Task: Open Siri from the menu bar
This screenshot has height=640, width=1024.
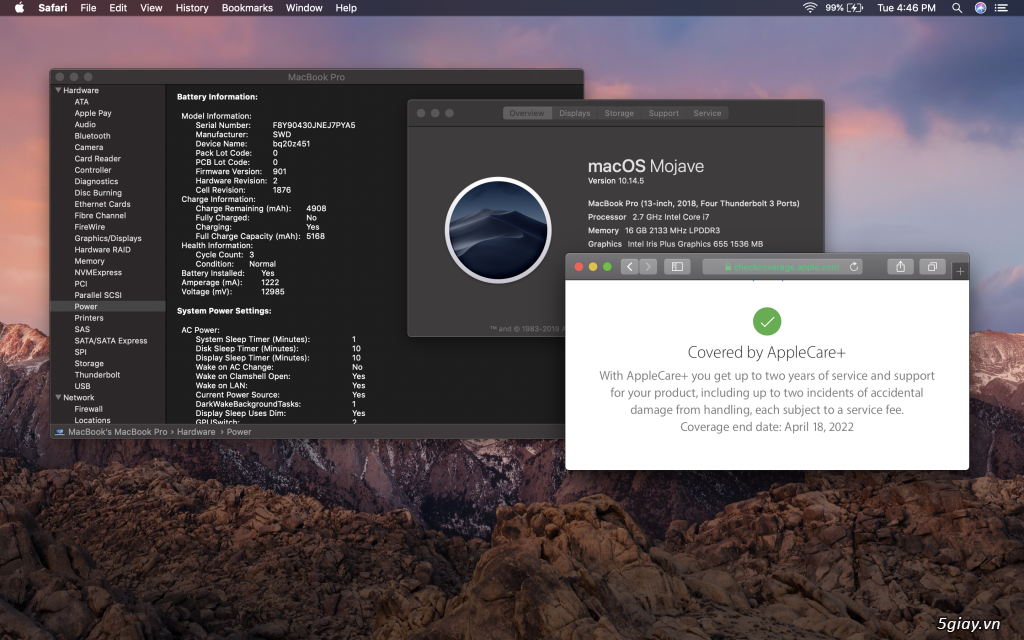Action: click(x=980, y=8)
